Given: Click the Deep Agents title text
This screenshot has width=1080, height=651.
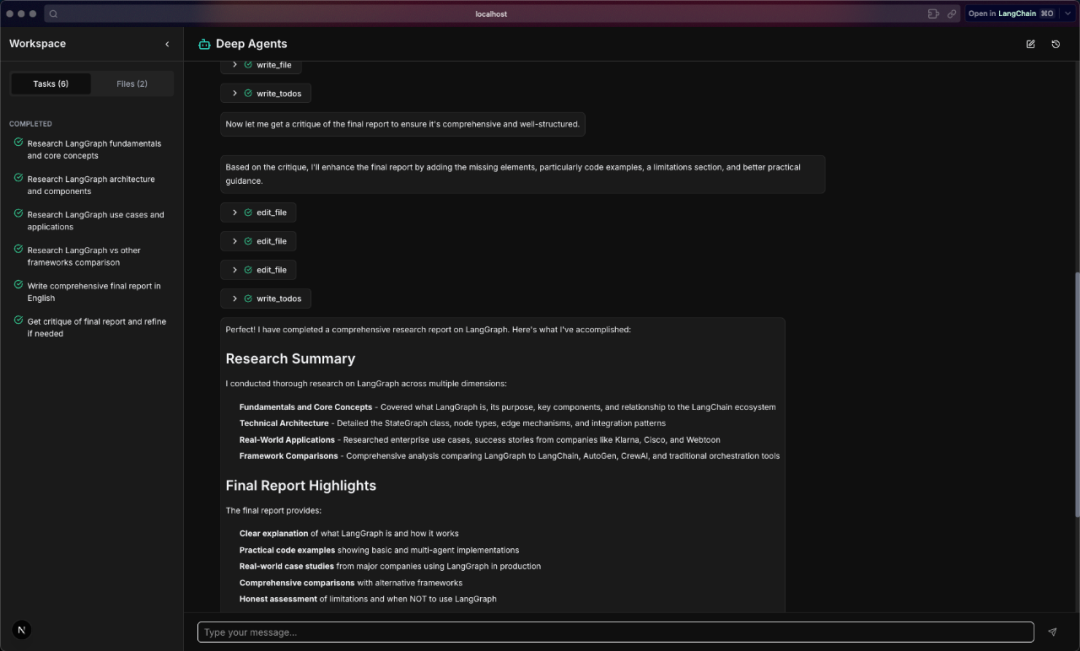Looking at the screenshot, I should coord(251,43).
